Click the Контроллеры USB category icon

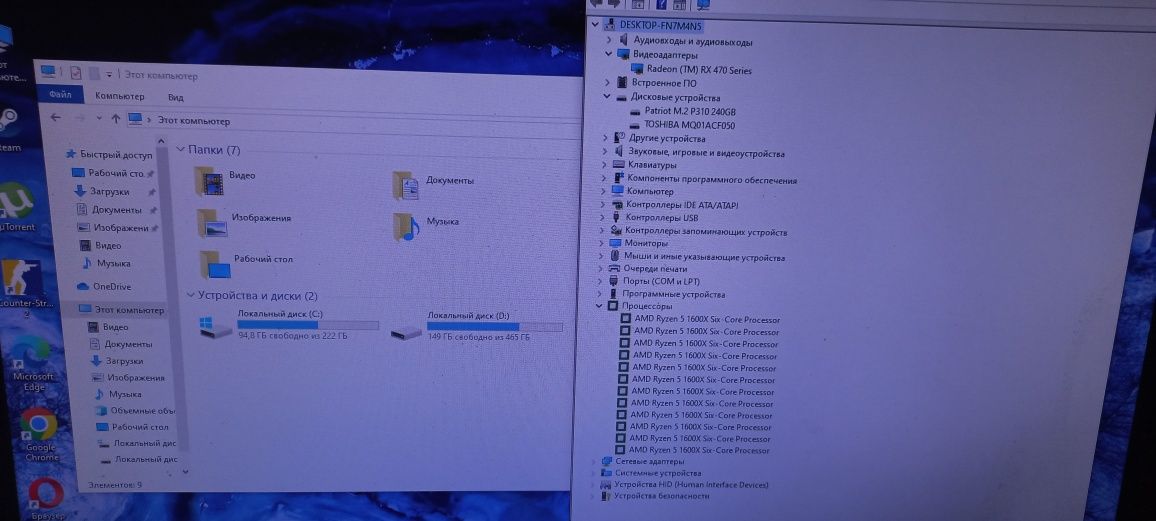click(x=616, y=217)
